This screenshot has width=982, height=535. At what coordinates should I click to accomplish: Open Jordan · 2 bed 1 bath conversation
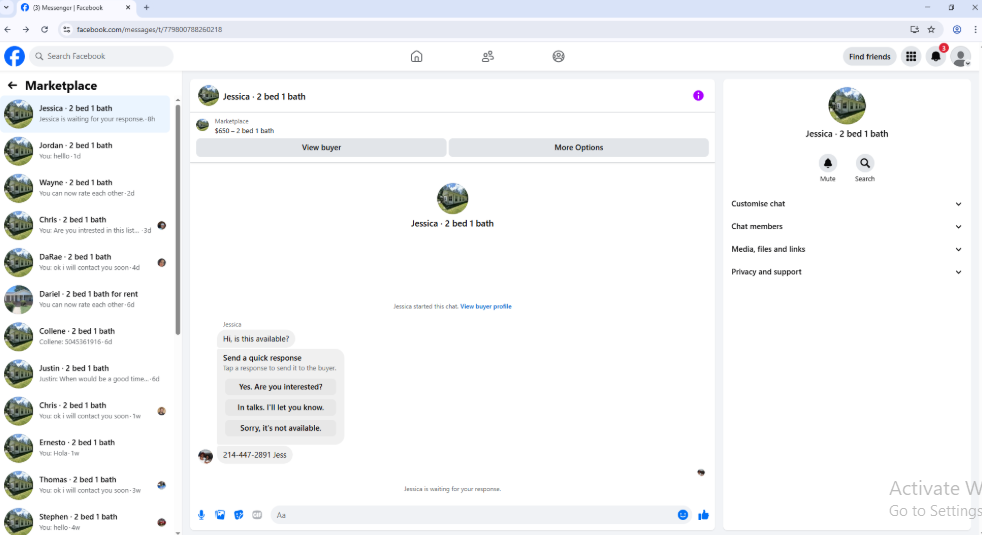click(x=86, y=150)
